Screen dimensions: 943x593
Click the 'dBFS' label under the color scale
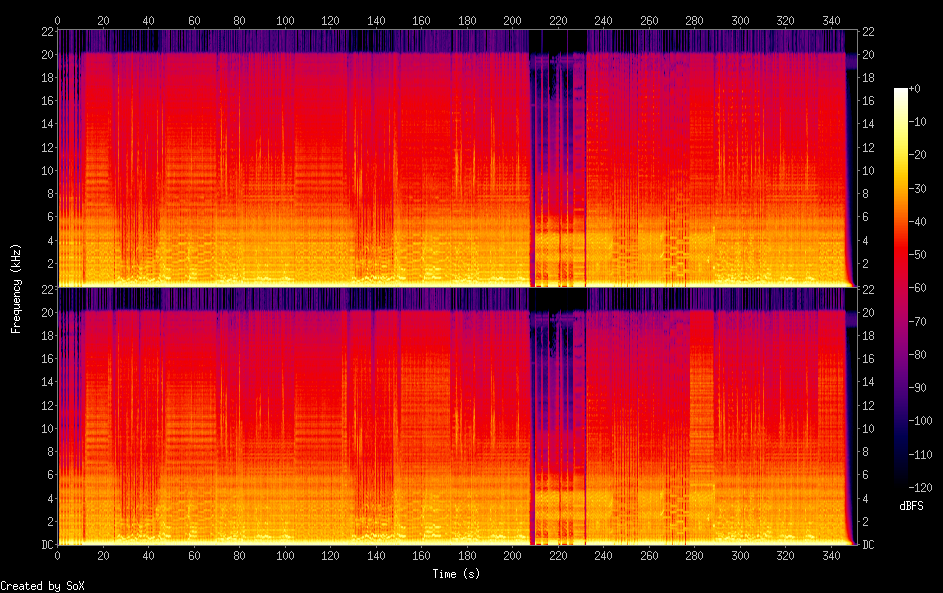click(911, 505)
